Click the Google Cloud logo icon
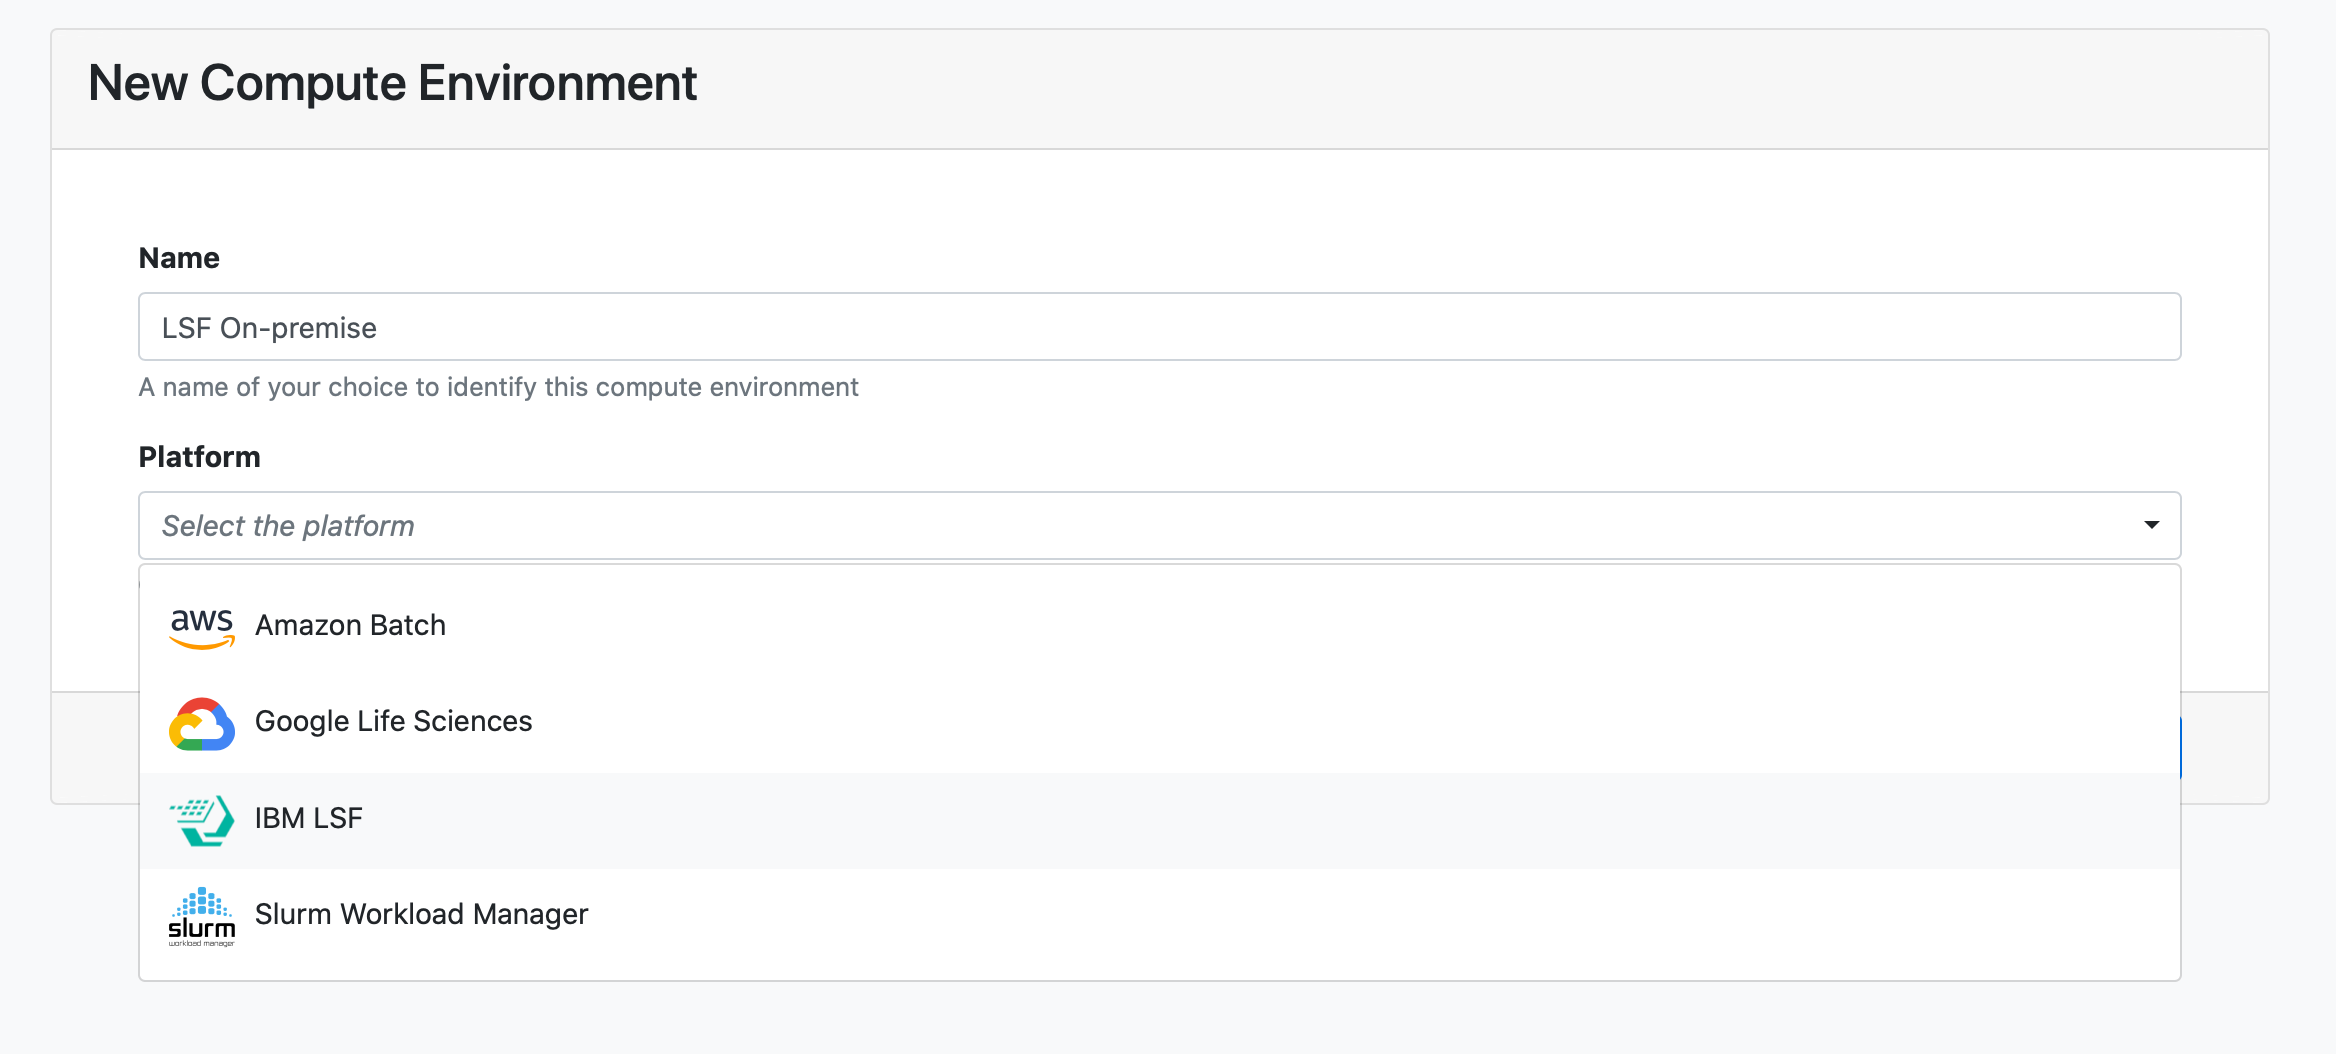Image resolution: width=2336 pixels, height=1054 pixels. point(202,724)
